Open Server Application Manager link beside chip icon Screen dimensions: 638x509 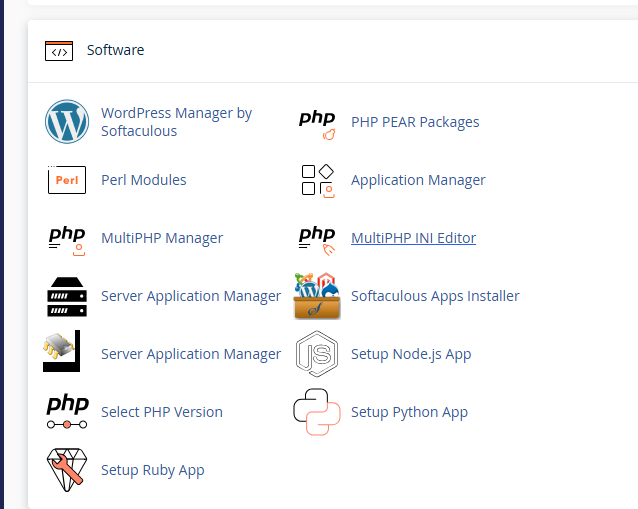191,354
